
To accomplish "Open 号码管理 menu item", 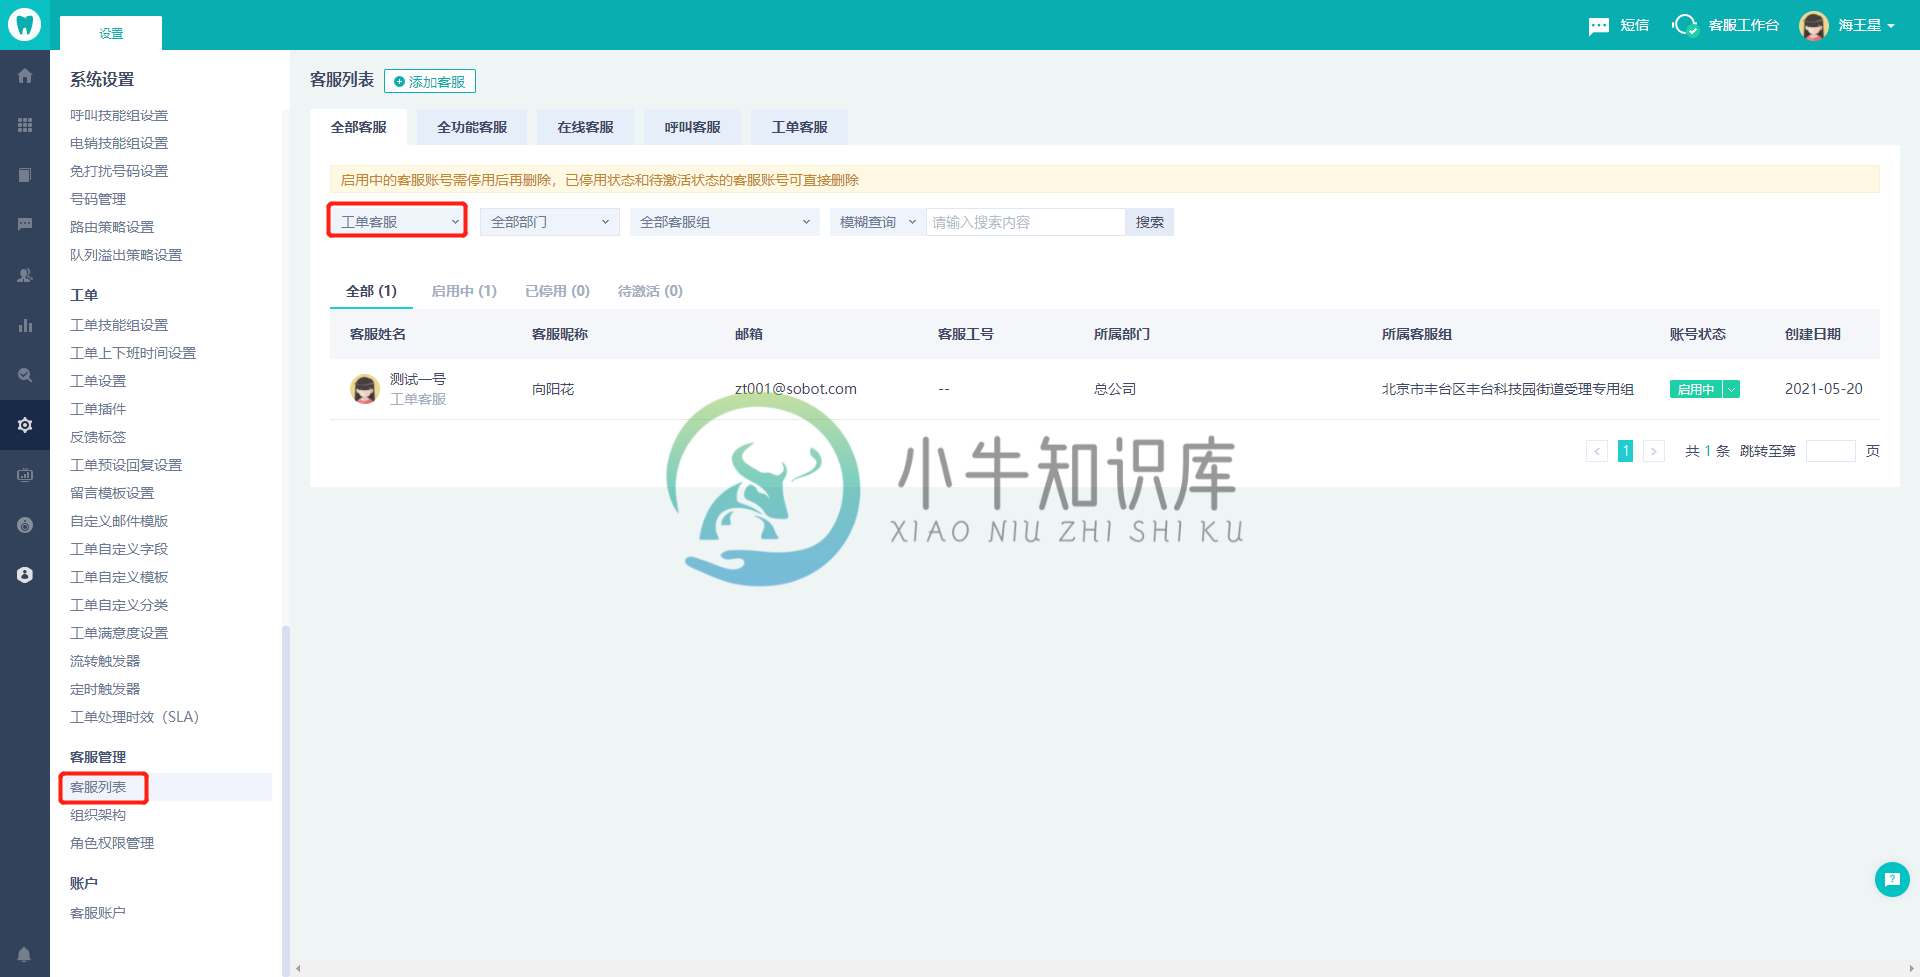I will coord(98,199).
